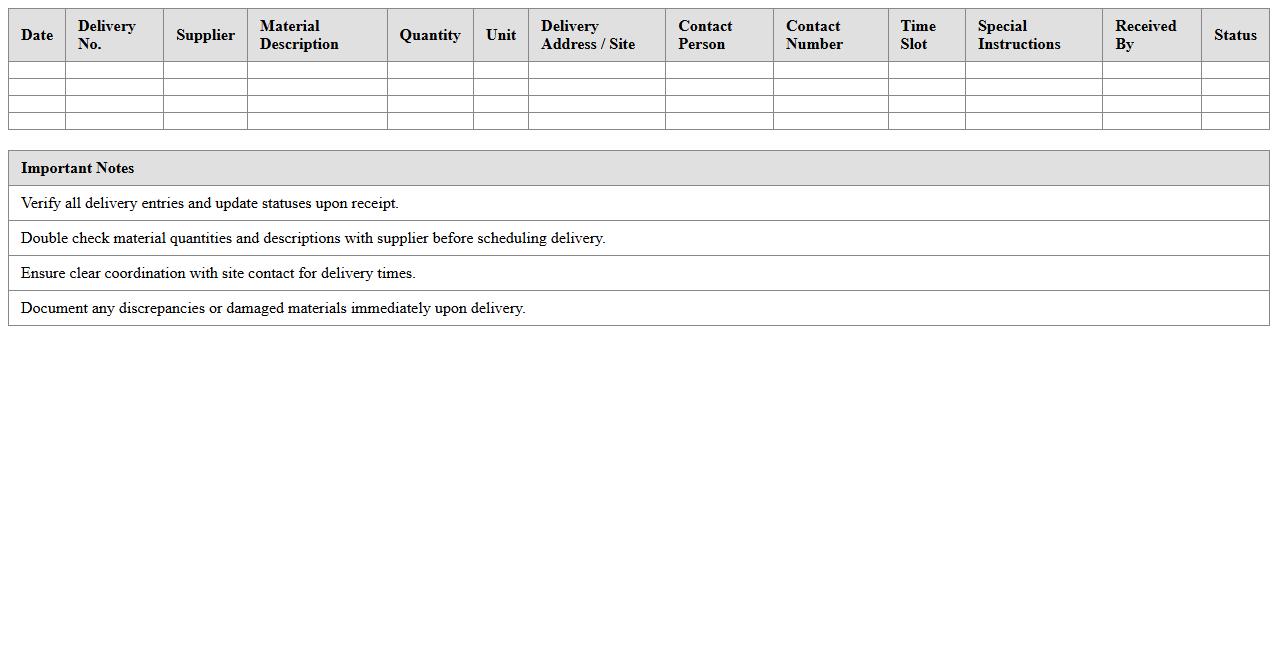Select the Delivery Address / Site header
The width and height of the screenshot is (1278, 650).
587,35
